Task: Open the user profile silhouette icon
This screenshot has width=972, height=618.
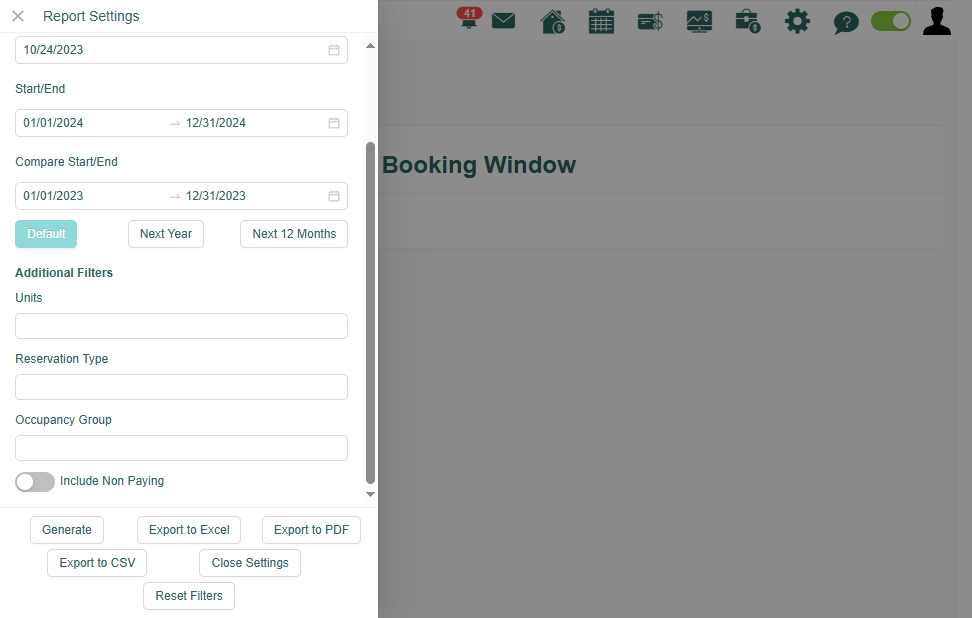Action: pyautogui.click(x=937, y=21)
